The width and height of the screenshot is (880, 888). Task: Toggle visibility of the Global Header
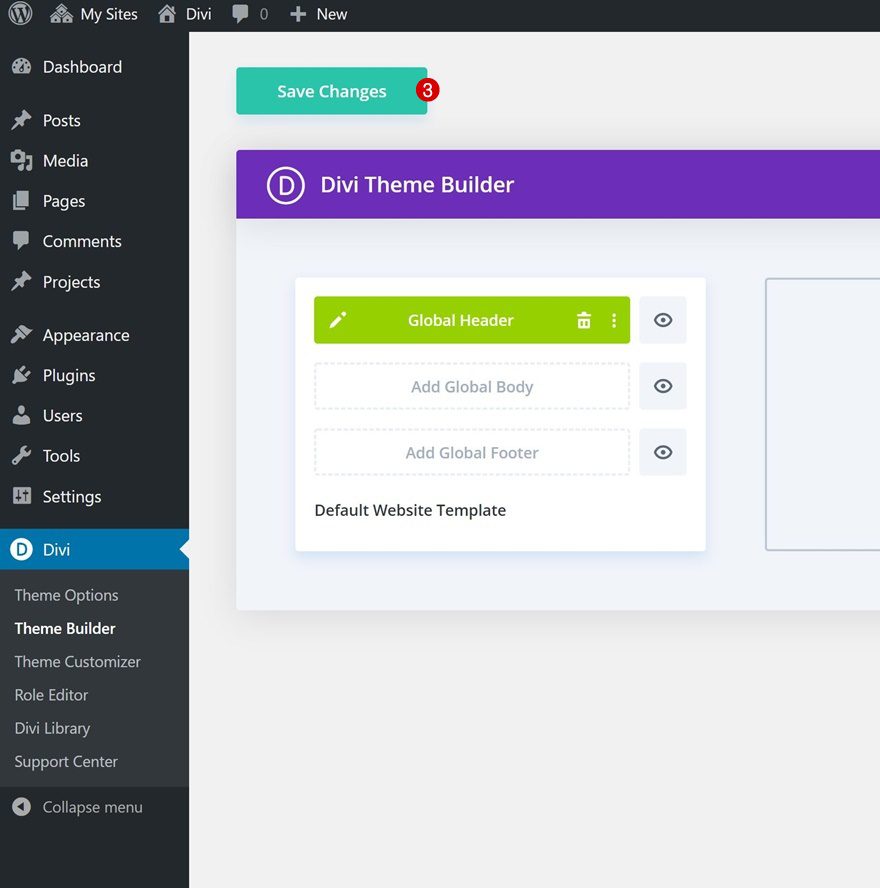point(663,320)
